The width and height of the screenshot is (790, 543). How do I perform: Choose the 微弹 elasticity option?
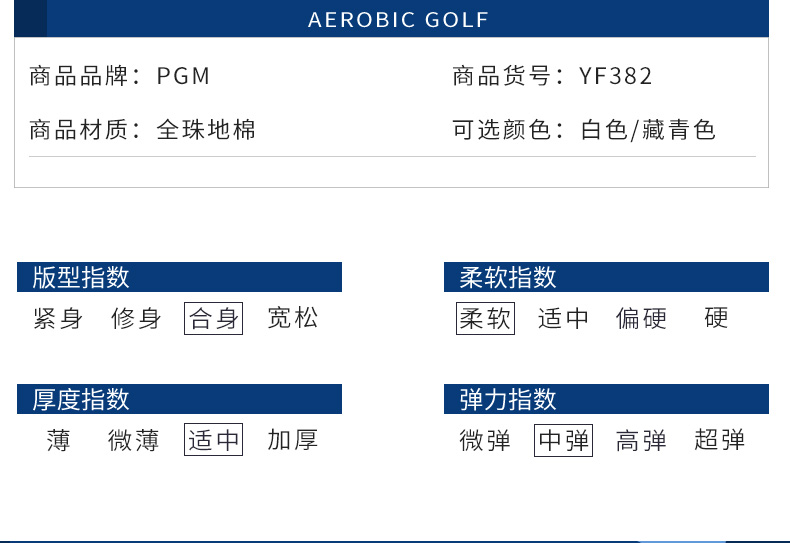tap(485, 440)
